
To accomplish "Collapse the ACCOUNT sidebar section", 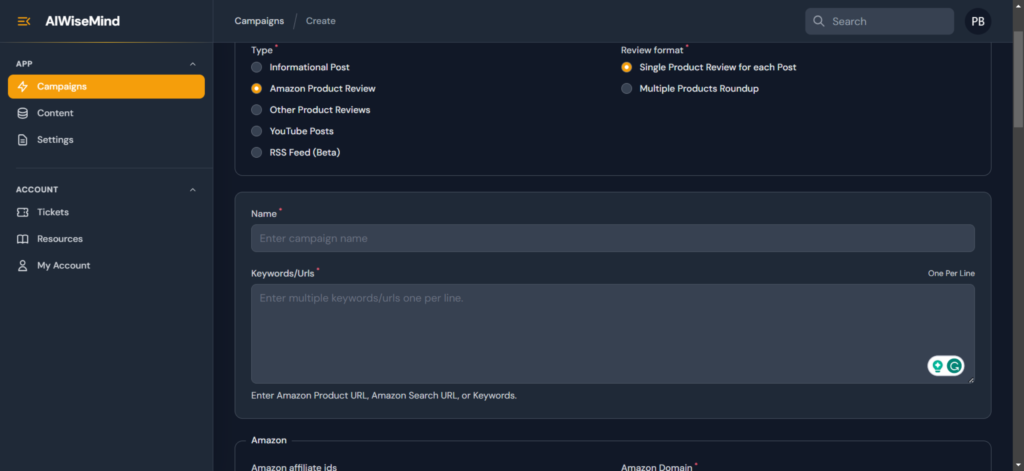I will 193,189.
